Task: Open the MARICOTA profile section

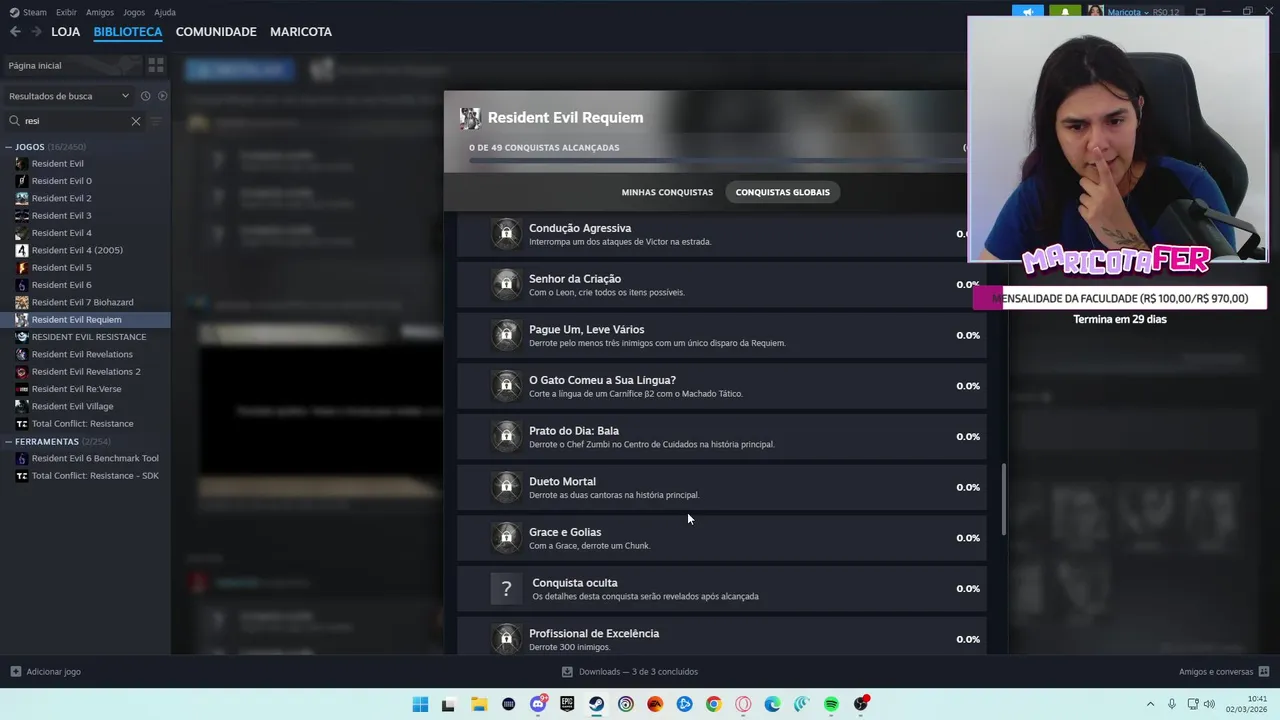Action: point(301,32)
